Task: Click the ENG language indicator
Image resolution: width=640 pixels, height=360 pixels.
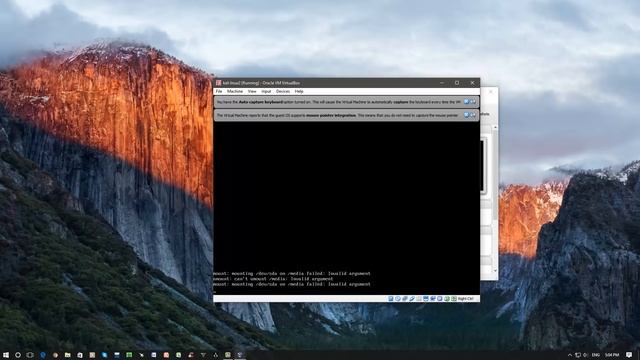Action: click(596, 355)
